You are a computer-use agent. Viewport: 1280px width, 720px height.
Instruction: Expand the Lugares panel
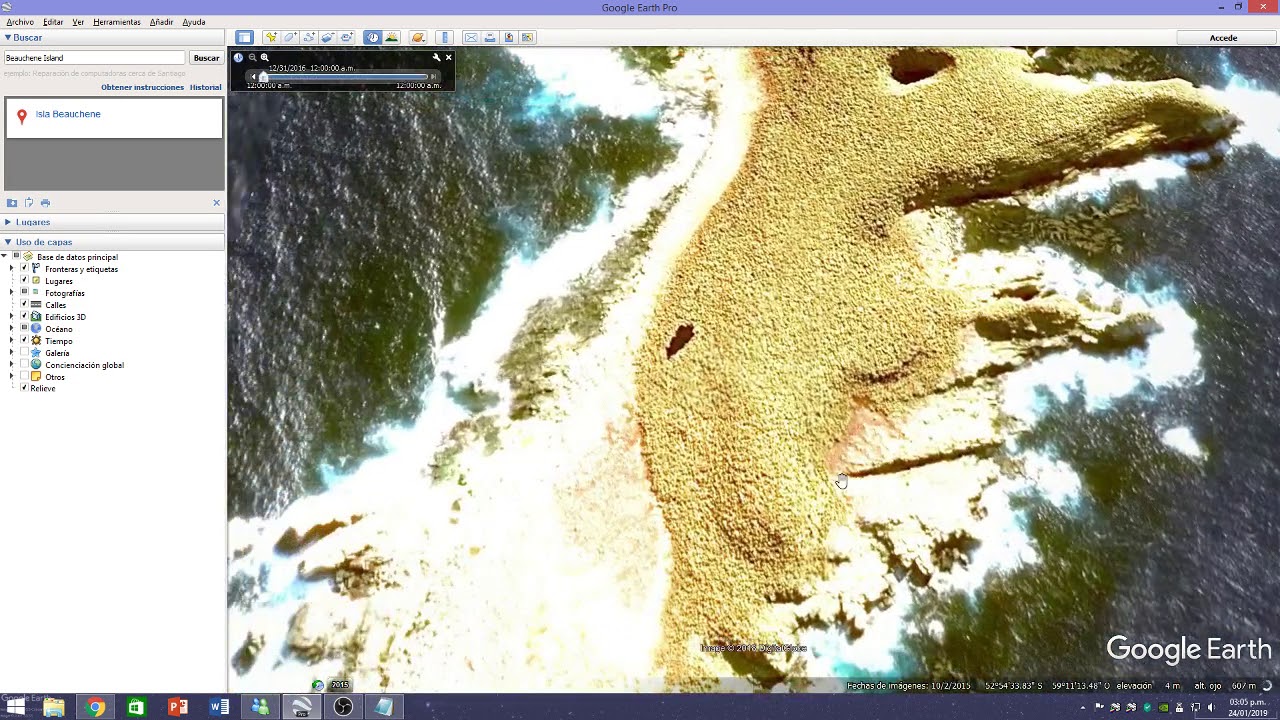click(x=8, y=222)
